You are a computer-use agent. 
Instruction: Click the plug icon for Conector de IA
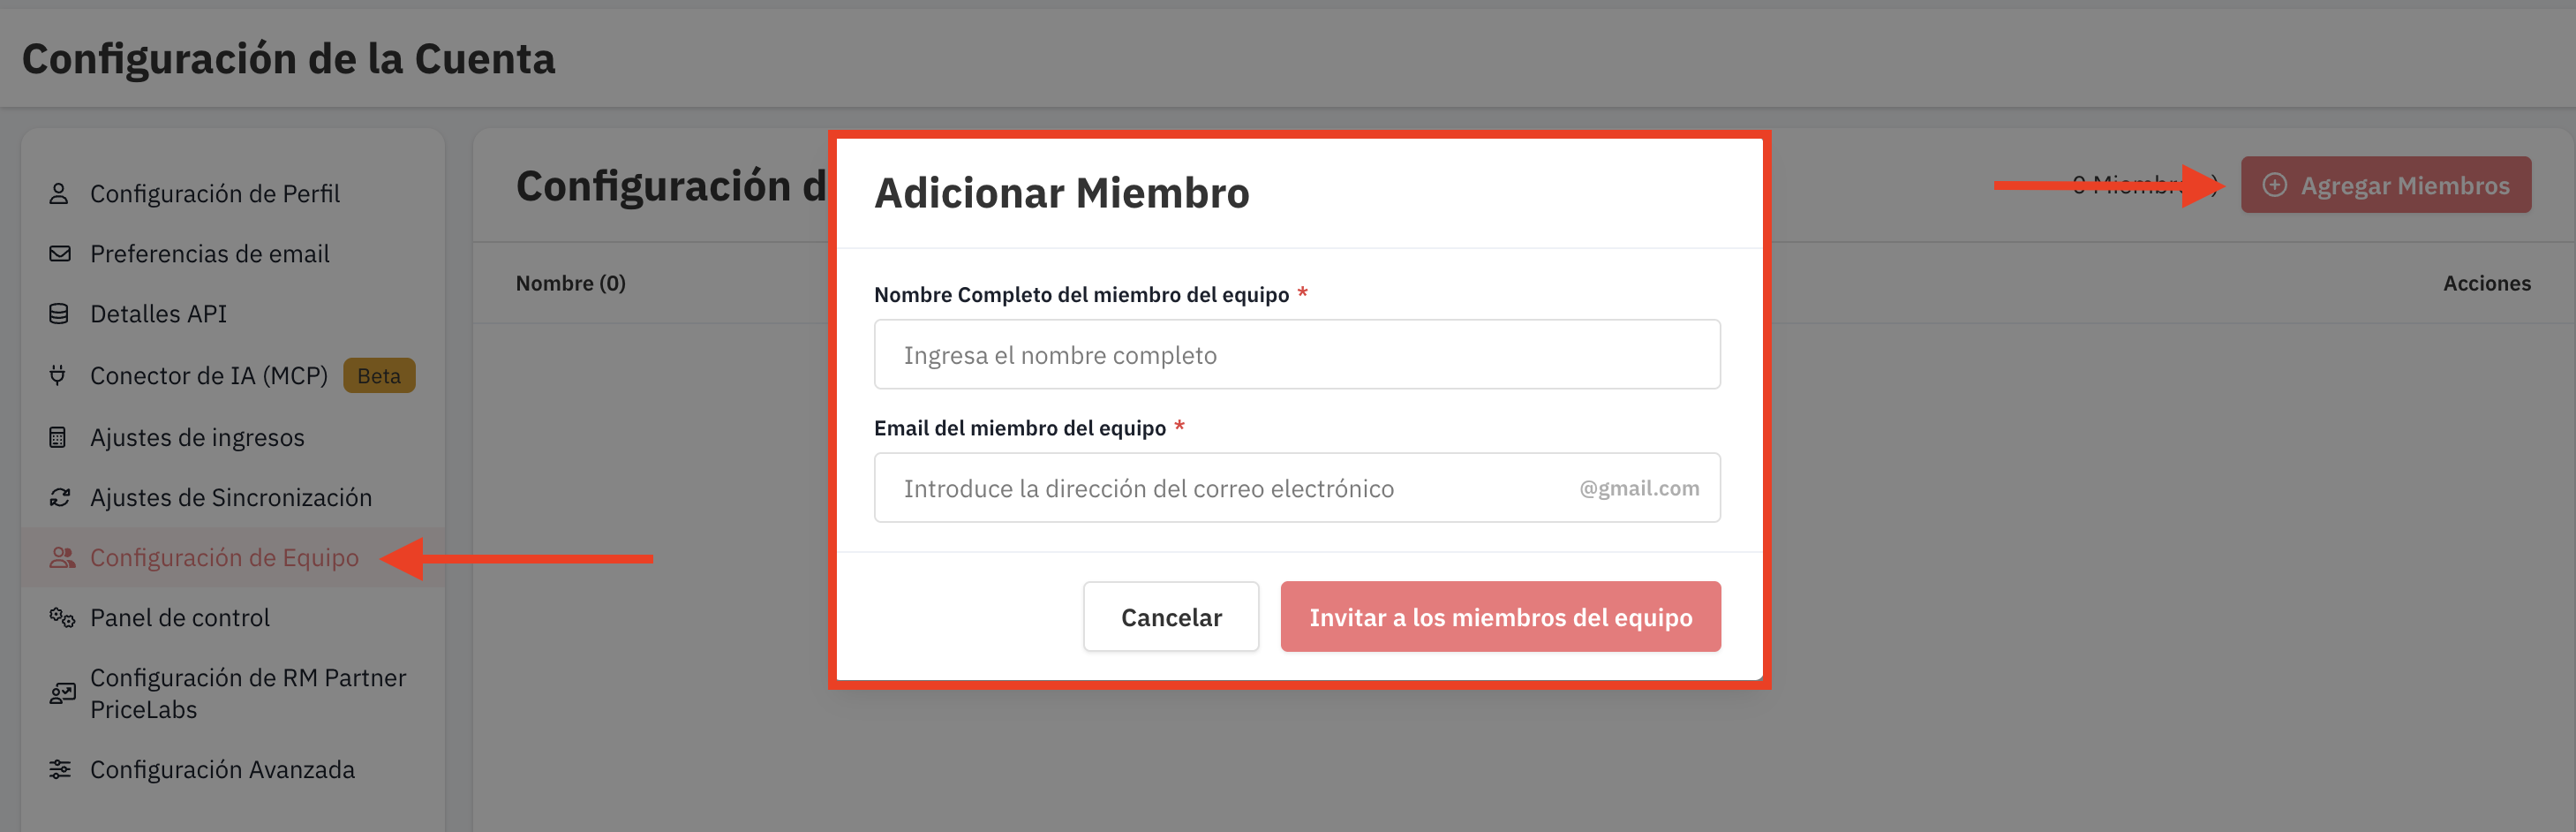tap(58, 375)
